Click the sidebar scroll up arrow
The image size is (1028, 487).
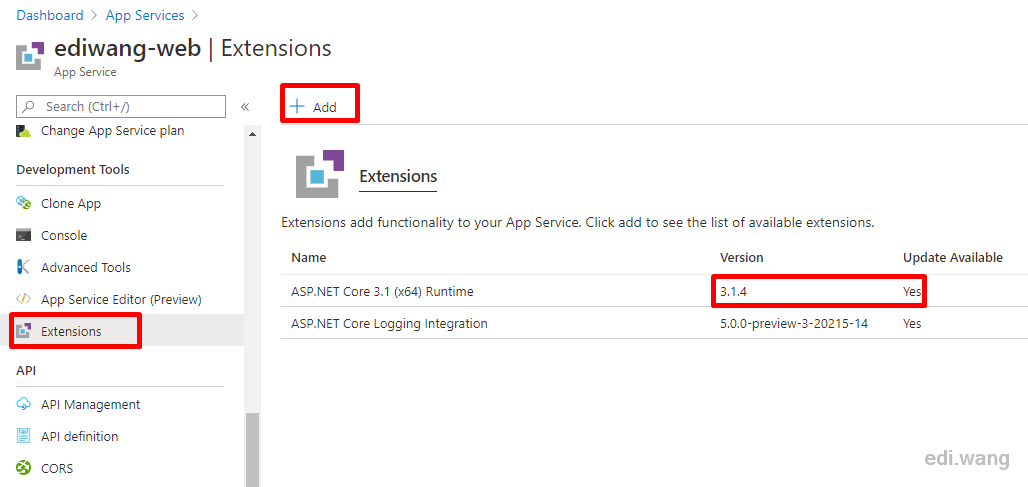pyautogui.click(x=252, y=134)
